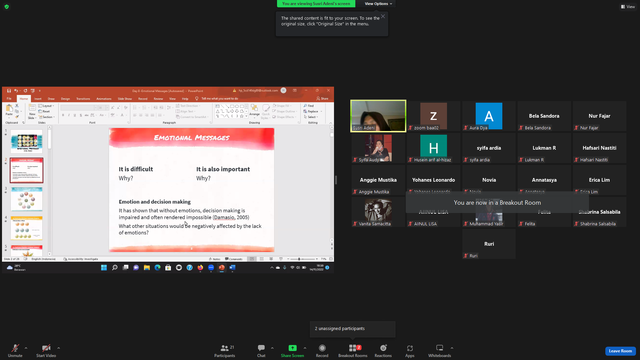
Task: Click Search icon on Windows taskbar
Action: (115, 268)
